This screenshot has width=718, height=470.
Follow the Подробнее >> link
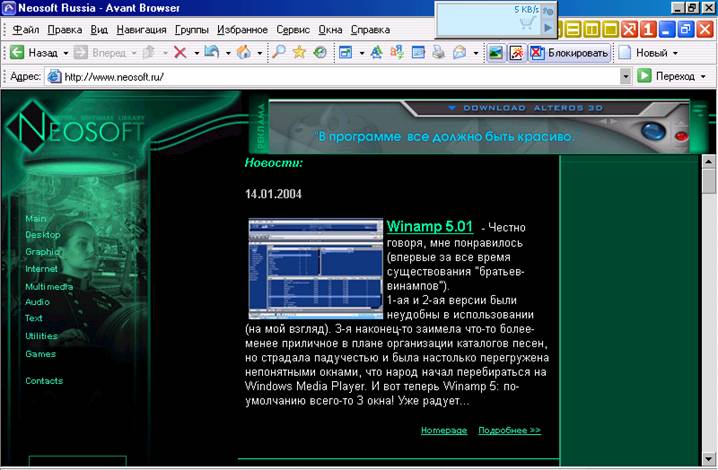point(509,430)
